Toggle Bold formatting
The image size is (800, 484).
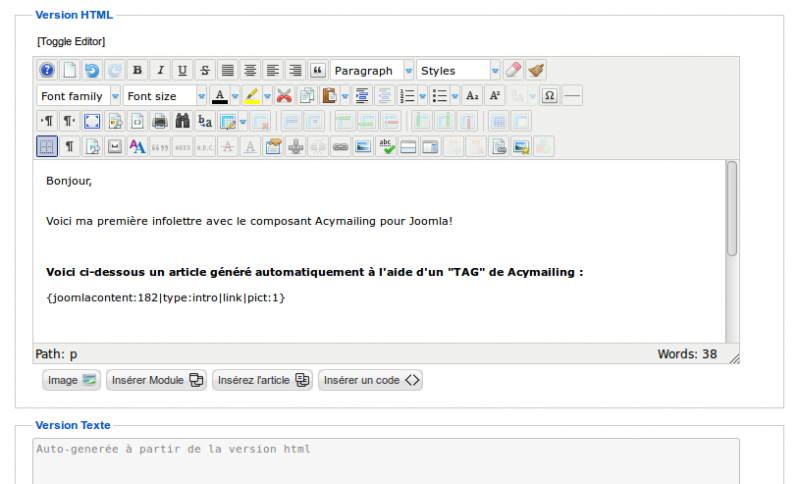137,70
